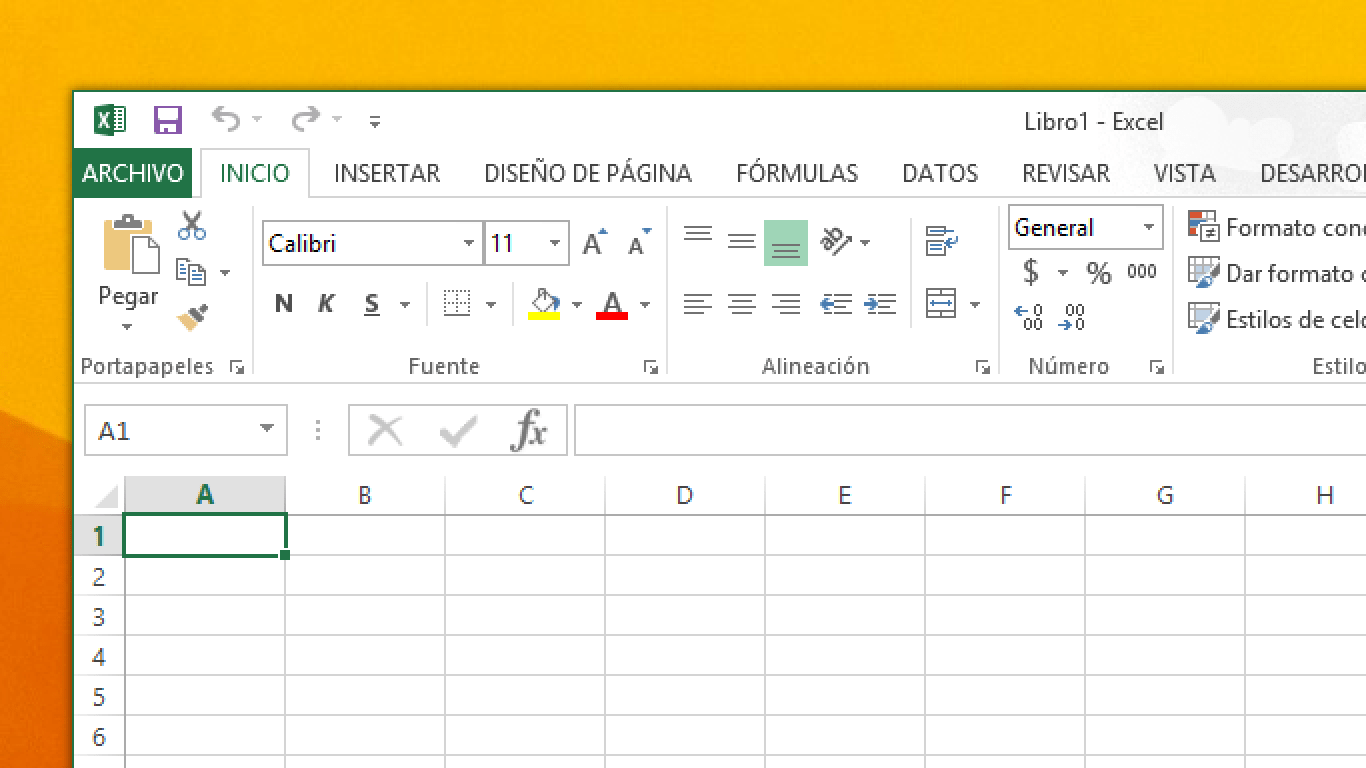Toggle the Center horizontal alignment button

click(741, 304)
